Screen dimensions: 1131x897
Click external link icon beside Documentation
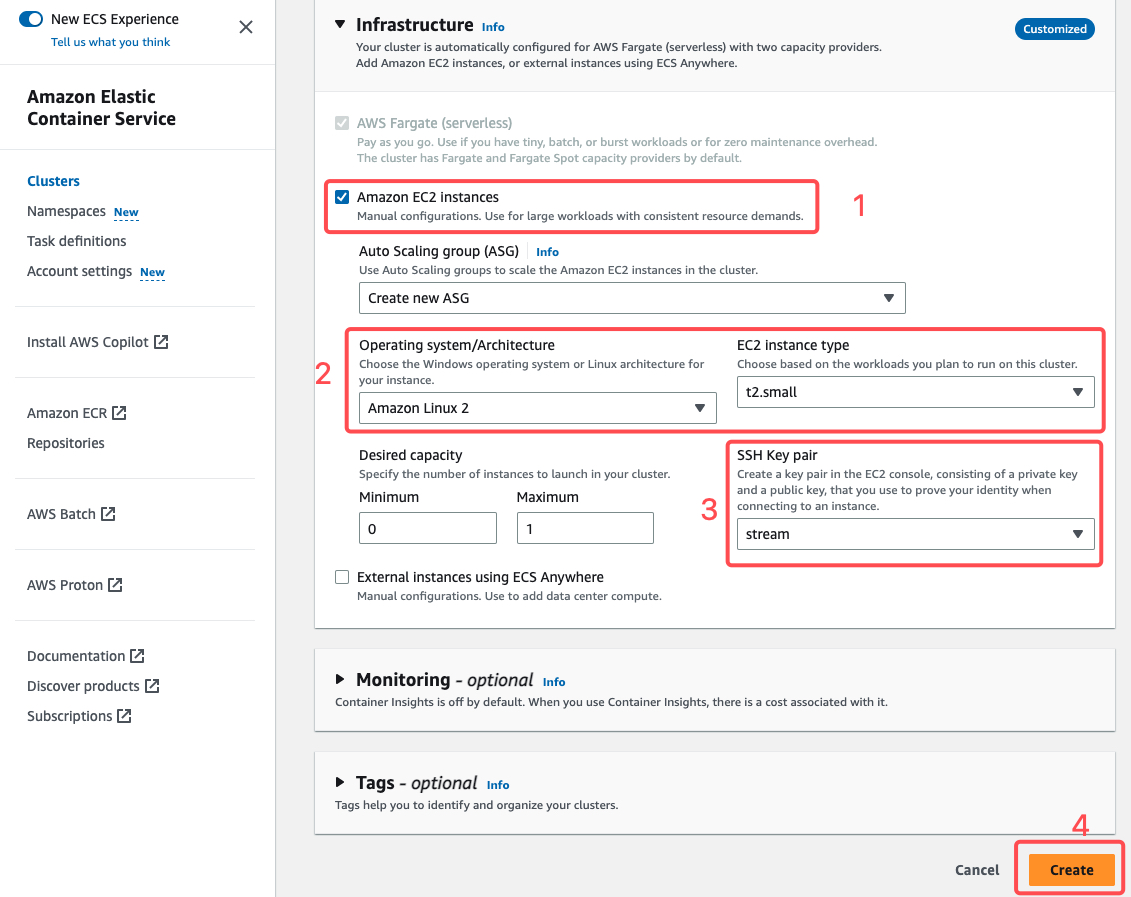click(x=138, y=656)
